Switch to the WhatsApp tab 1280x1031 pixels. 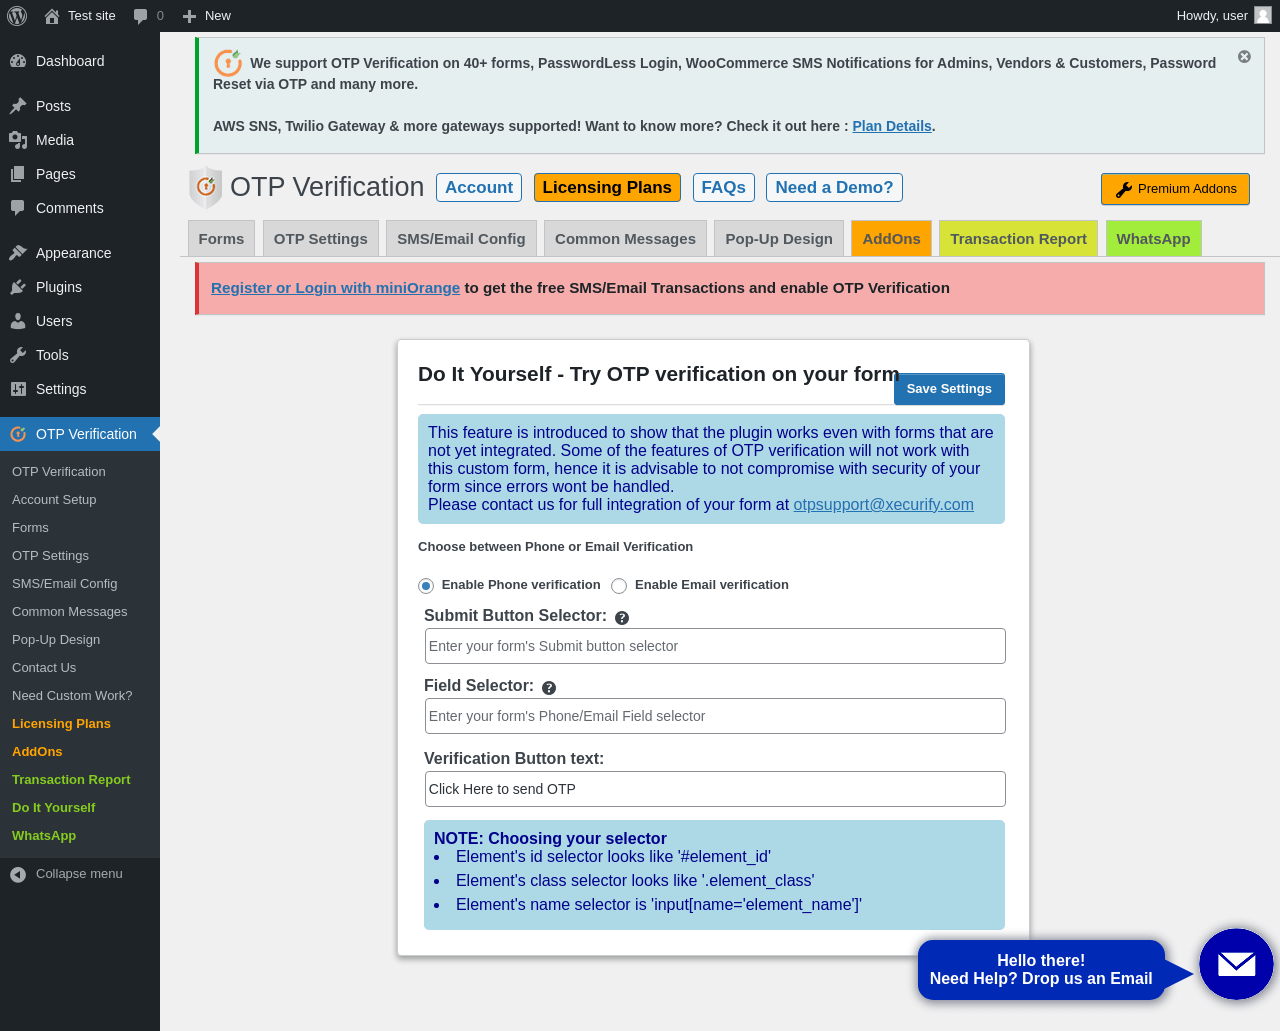coord(1153,239)
